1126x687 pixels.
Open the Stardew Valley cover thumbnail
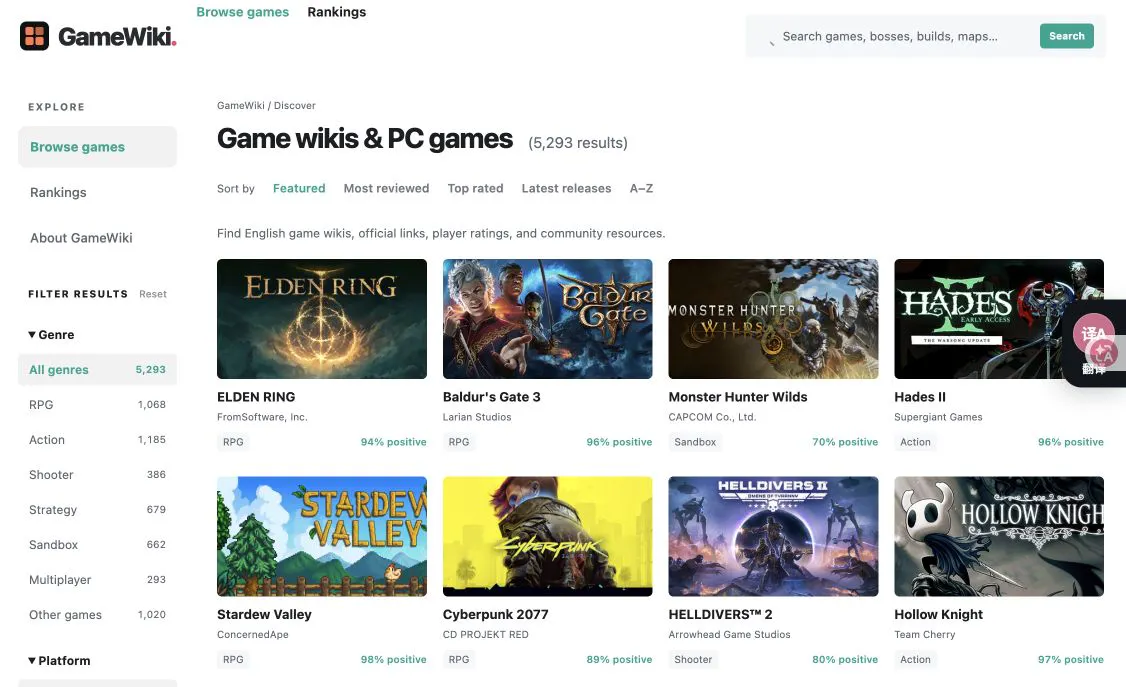[322, 536]
